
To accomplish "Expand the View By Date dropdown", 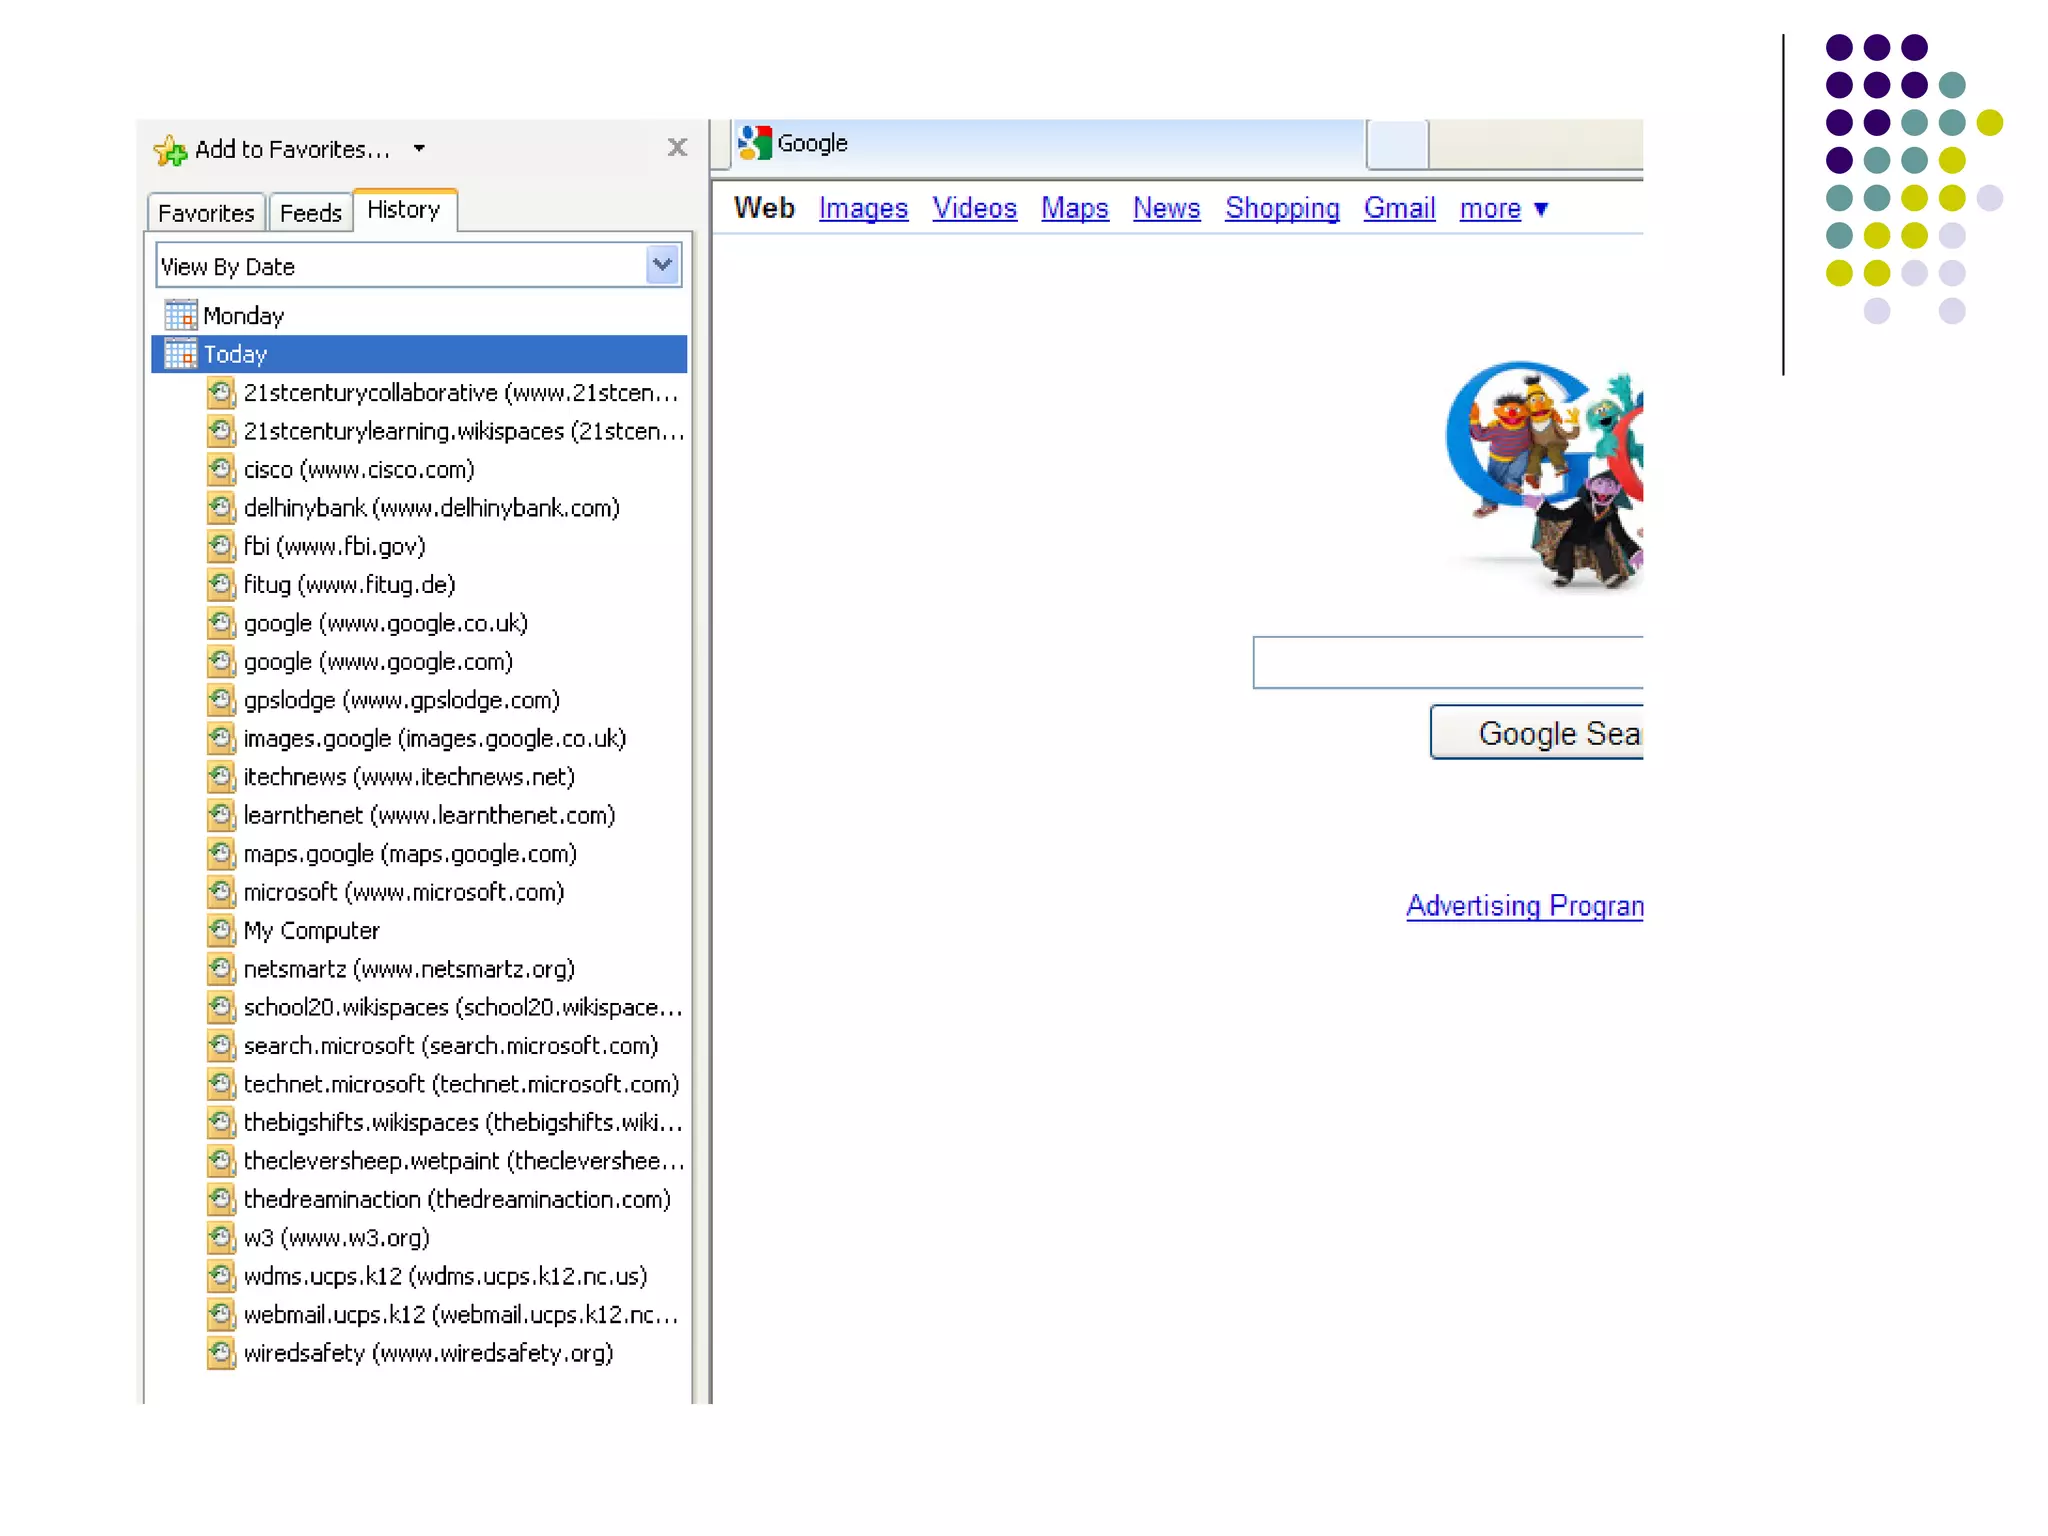I will pos(662,265).
